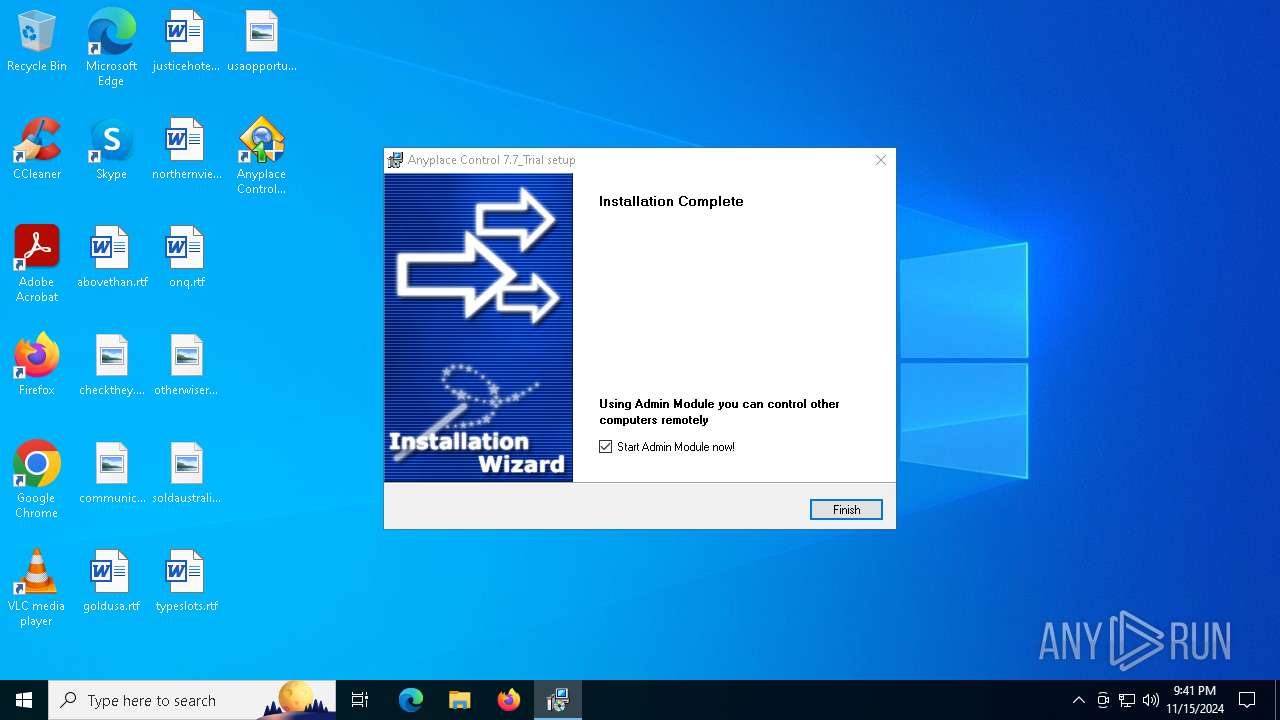Select abovethan.rtf file icon
1280x720 pixels.
(112, 258)
